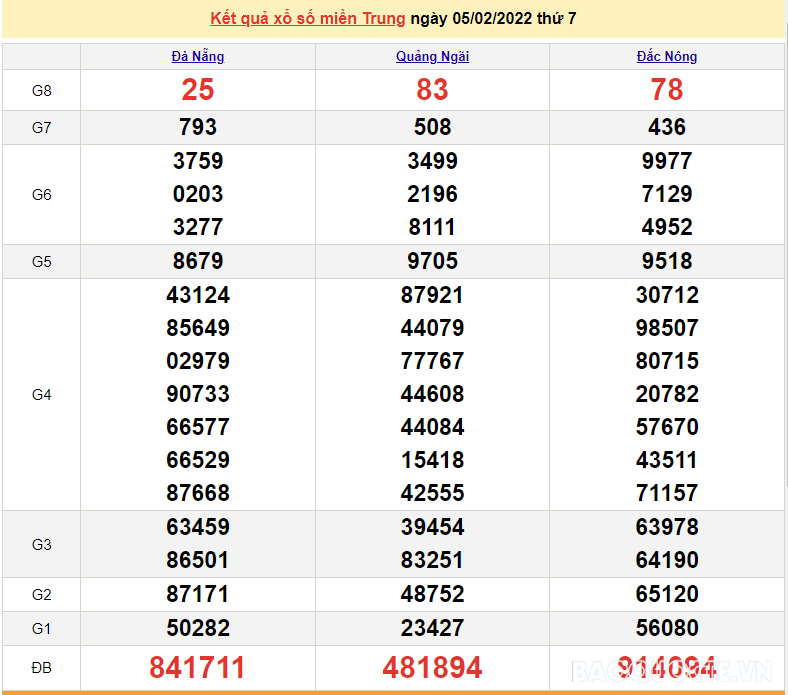
Task: Select the G3 result 64190
Action: (x=667, y=560)
